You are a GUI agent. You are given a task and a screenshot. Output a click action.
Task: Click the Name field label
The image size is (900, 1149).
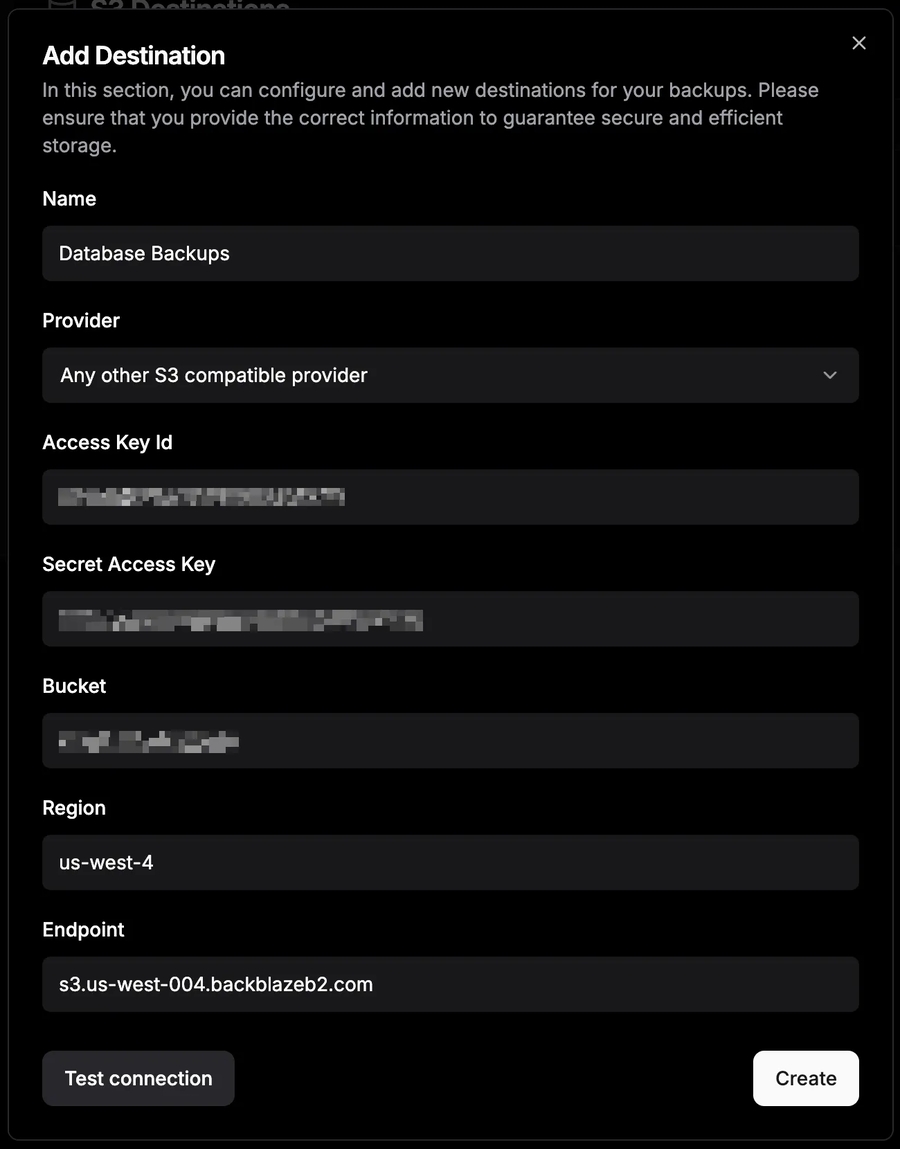69,199
